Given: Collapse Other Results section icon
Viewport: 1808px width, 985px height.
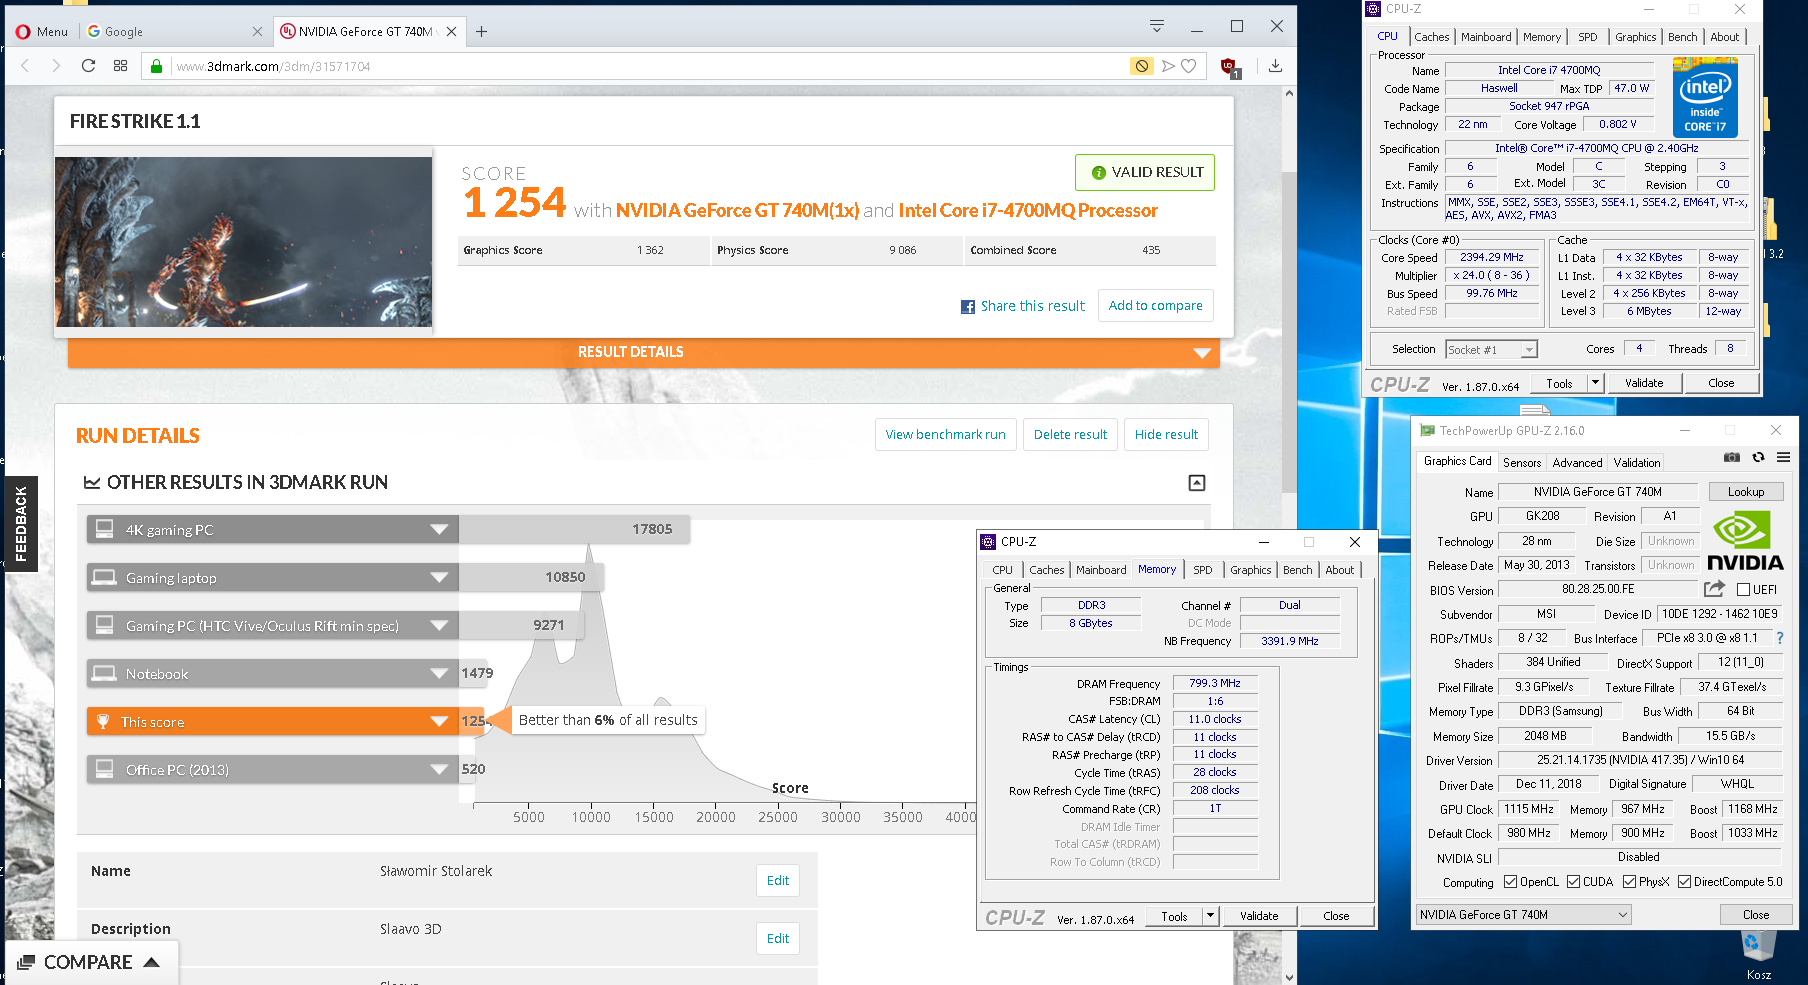Looking at the screenshot, I should click(x=1197, y=483).
